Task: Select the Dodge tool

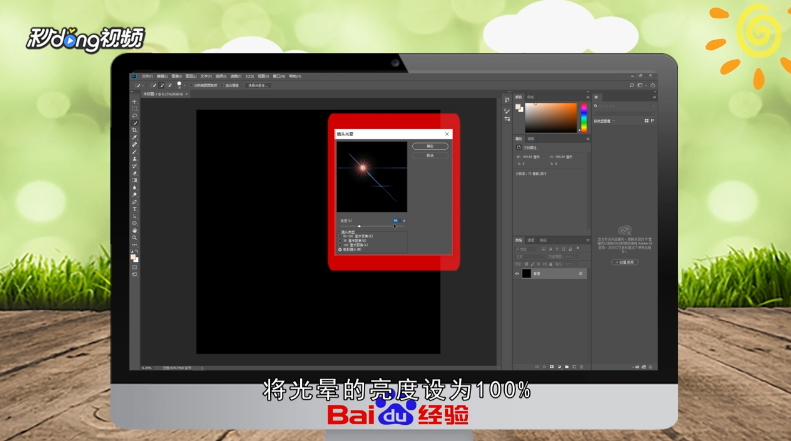Action: (135, 195)
